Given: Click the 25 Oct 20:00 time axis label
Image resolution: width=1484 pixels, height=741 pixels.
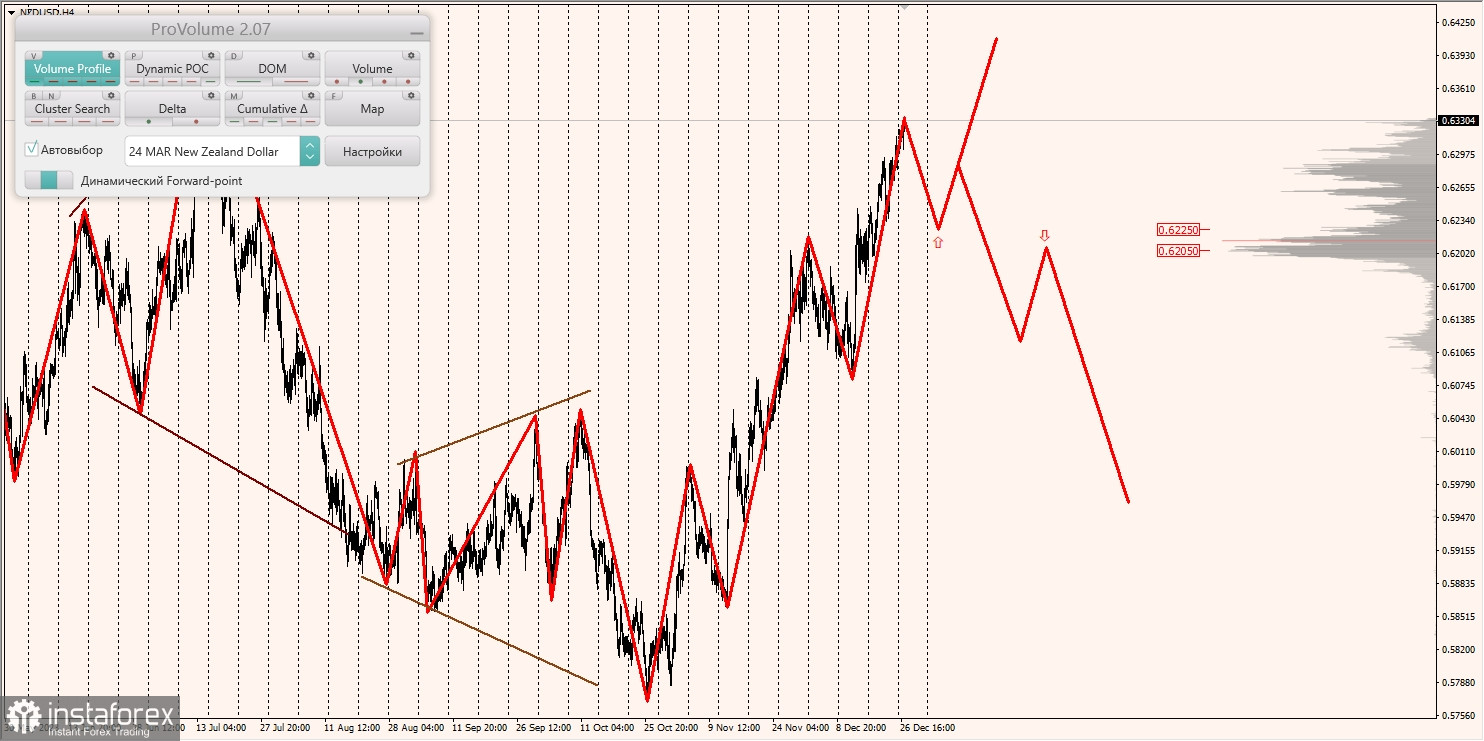Looking at the screenshot, I should (670, 727).
